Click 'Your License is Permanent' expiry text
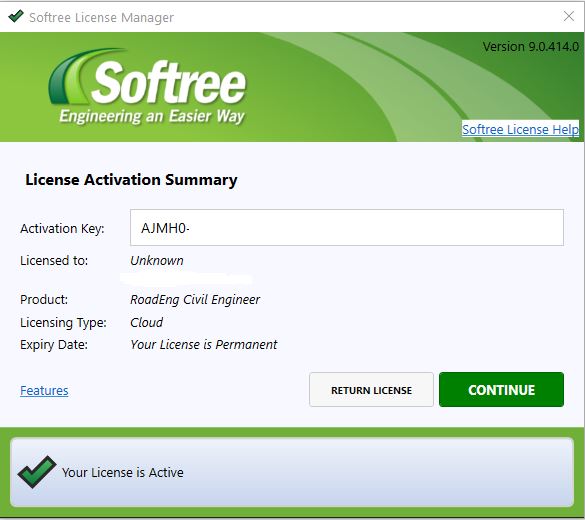The image size is (585, 520). click(x=204, y=344)
